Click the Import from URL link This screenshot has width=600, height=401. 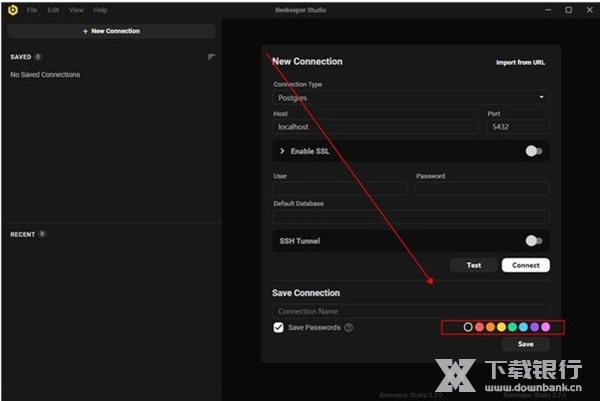point(522,62)
